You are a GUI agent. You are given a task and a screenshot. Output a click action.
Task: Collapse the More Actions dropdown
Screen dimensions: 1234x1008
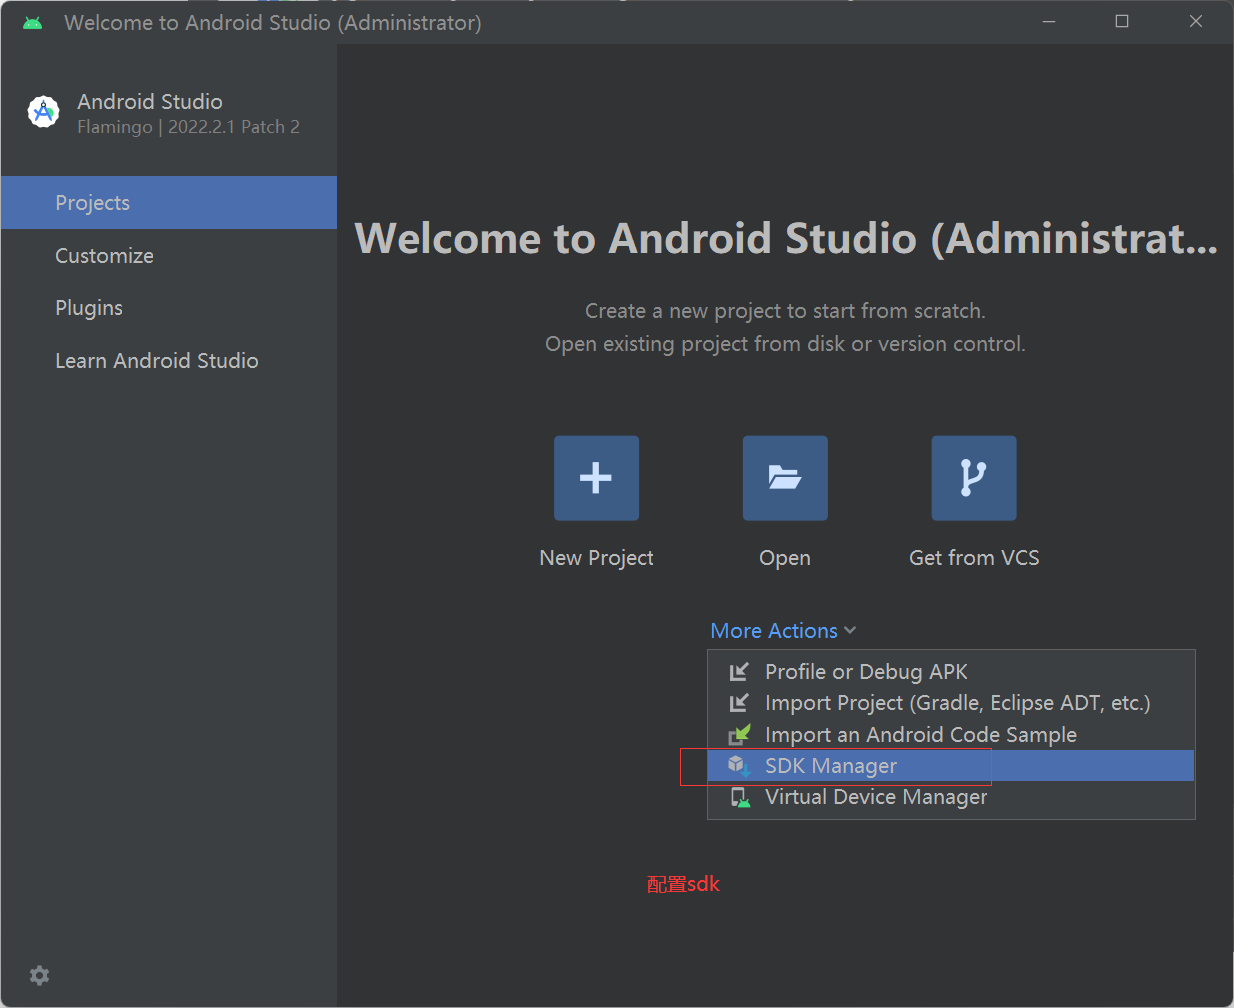pos(783,631)
